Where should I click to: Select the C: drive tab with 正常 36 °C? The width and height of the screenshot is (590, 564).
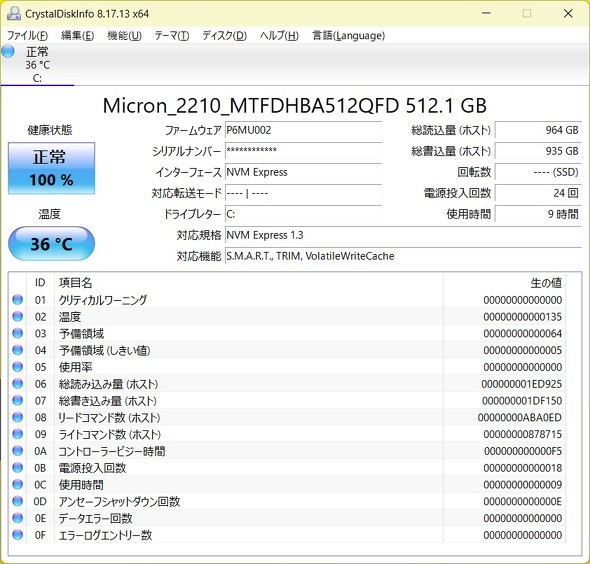point(37,64)
